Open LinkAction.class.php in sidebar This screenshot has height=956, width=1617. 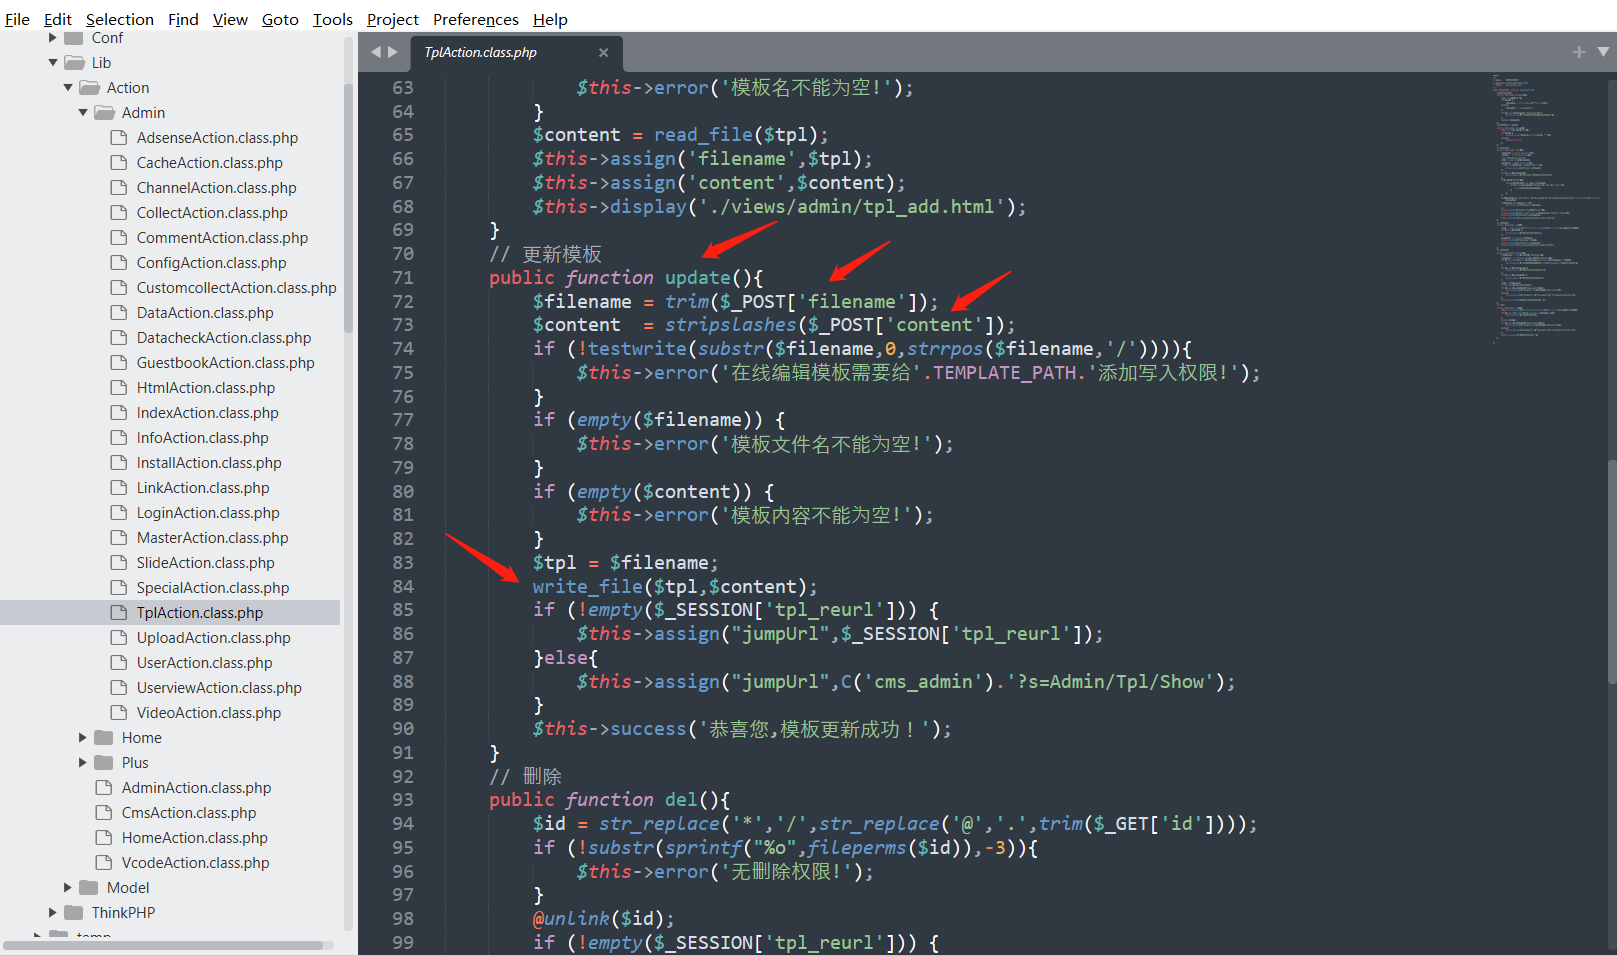coord(203,488)
